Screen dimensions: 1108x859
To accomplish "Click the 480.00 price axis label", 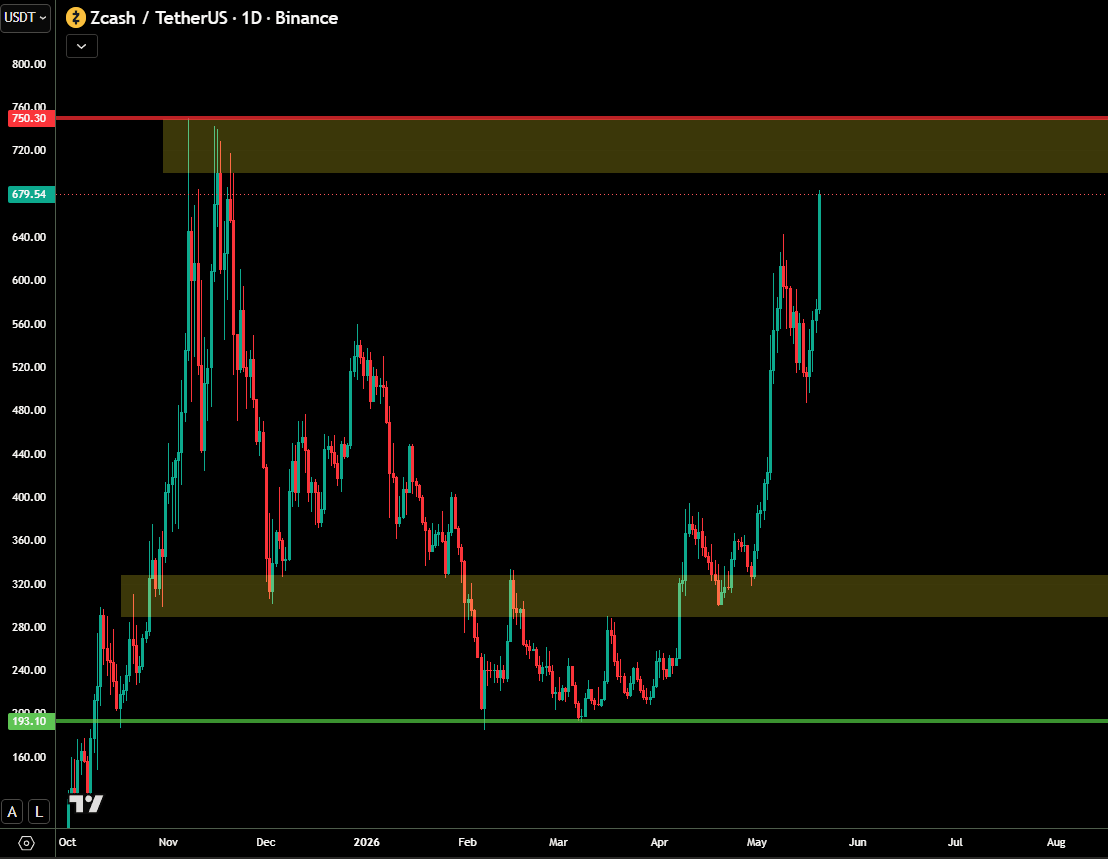I will [x=29, y=410].
